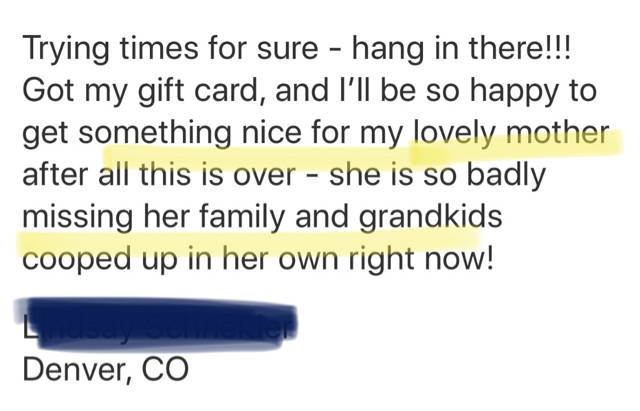Click the words 'she is so badly'
The image size is (640, 411).
point(437,175)
